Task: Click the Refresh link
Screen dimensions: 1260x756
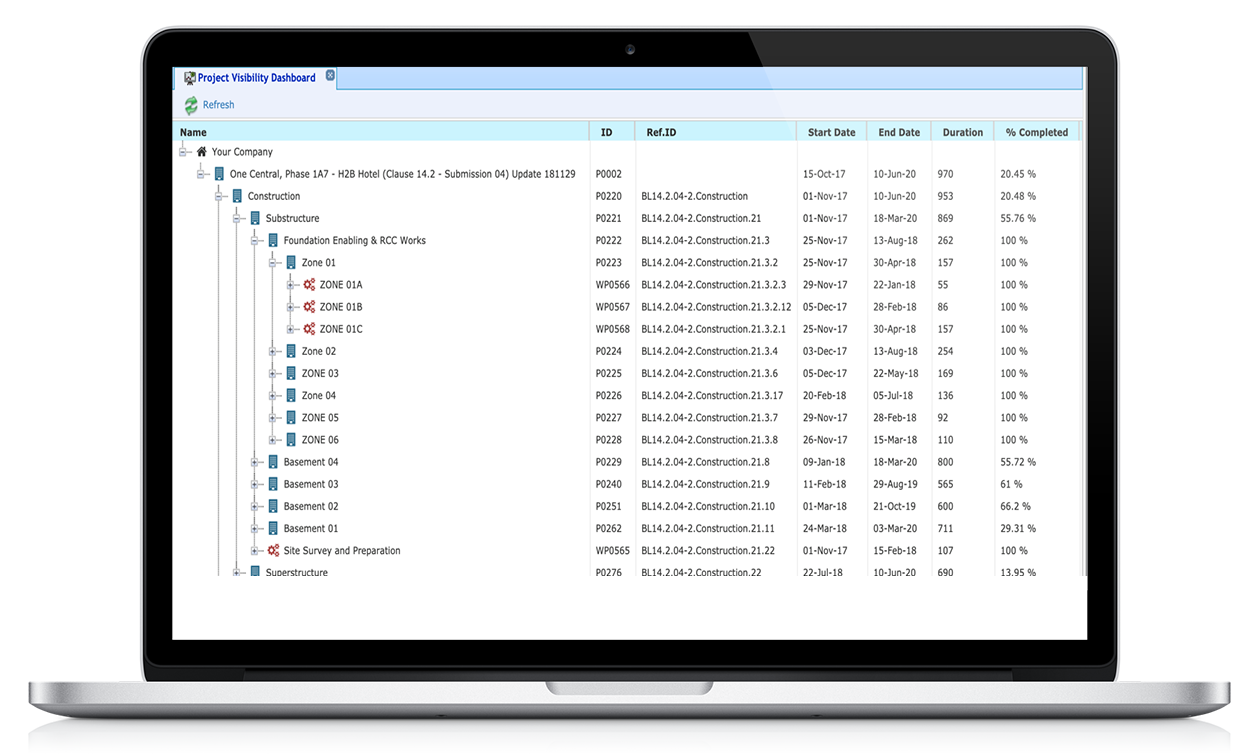Action: 219,105
